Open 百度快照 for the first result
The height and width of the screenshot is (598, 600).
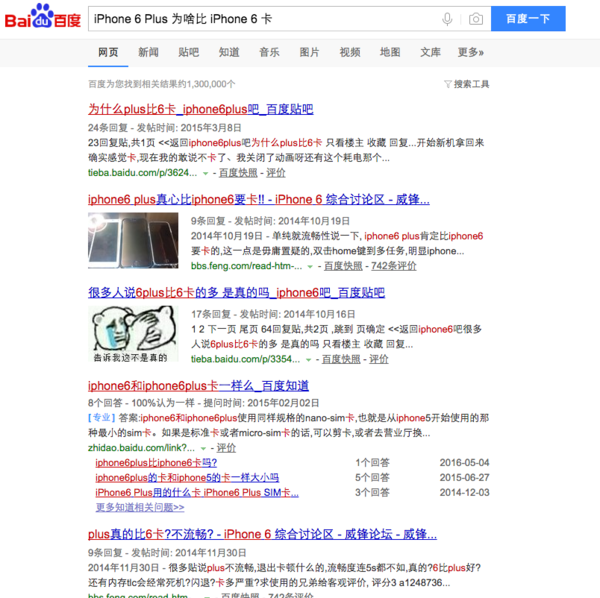[x=238, y=173]
